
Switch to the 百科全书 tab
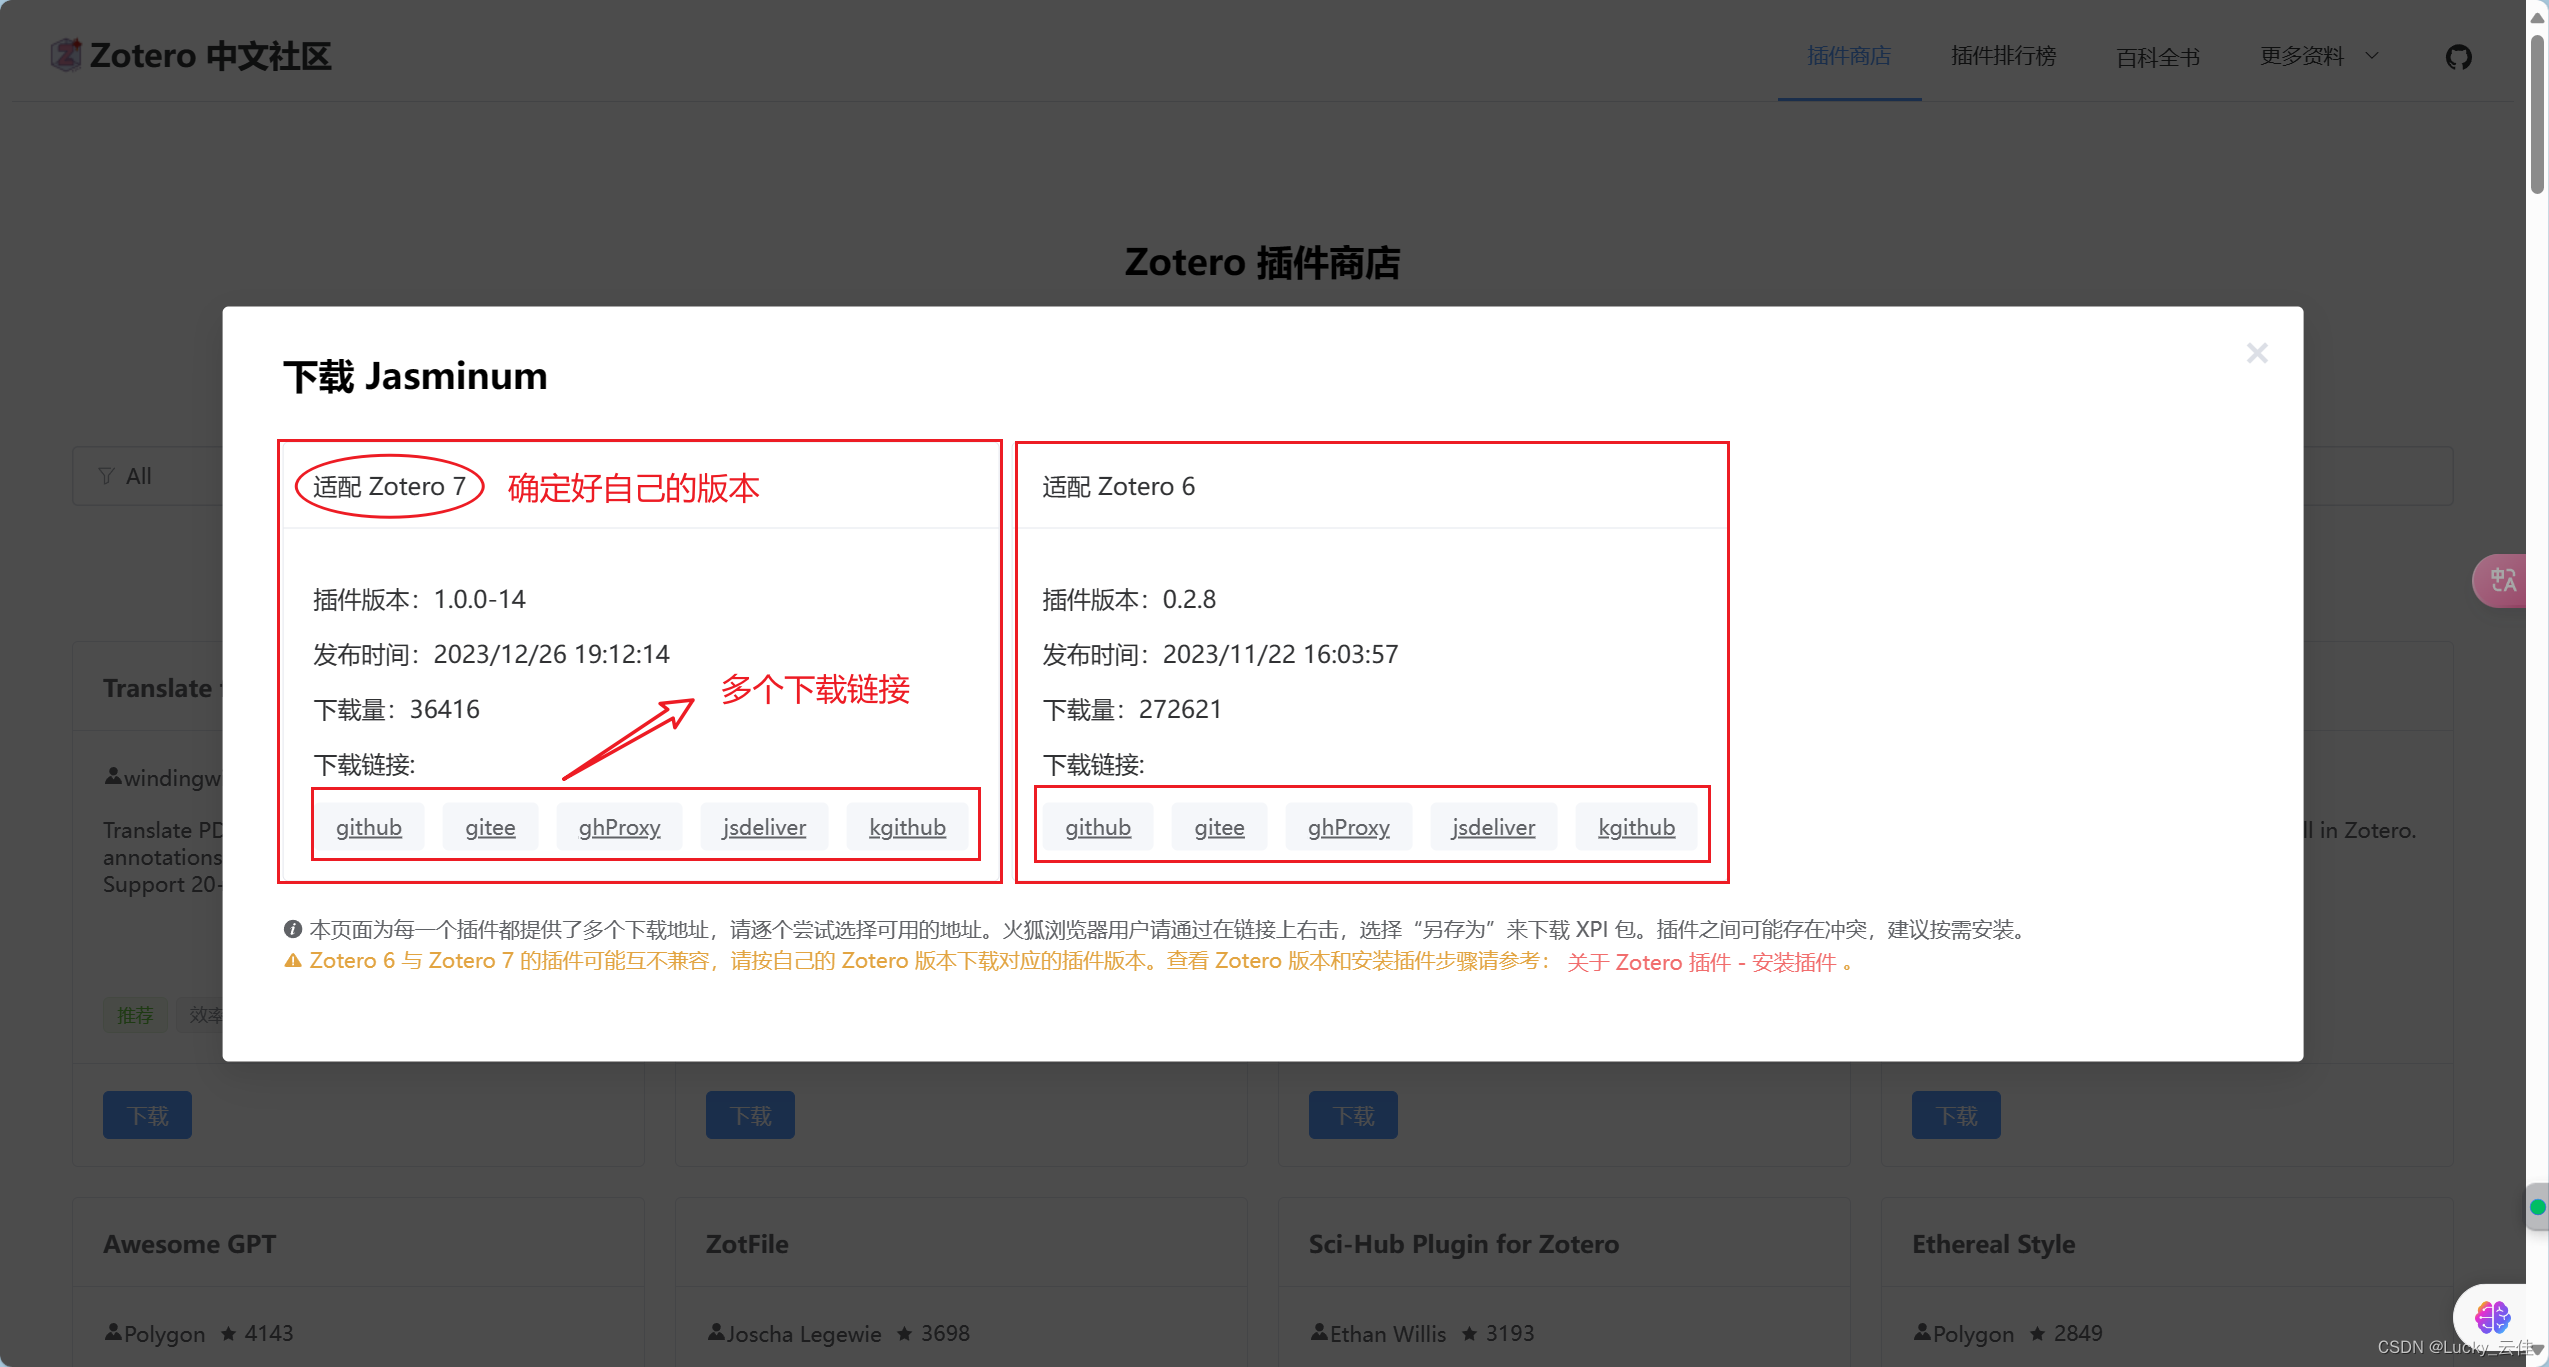click(x=2157, y=57)
